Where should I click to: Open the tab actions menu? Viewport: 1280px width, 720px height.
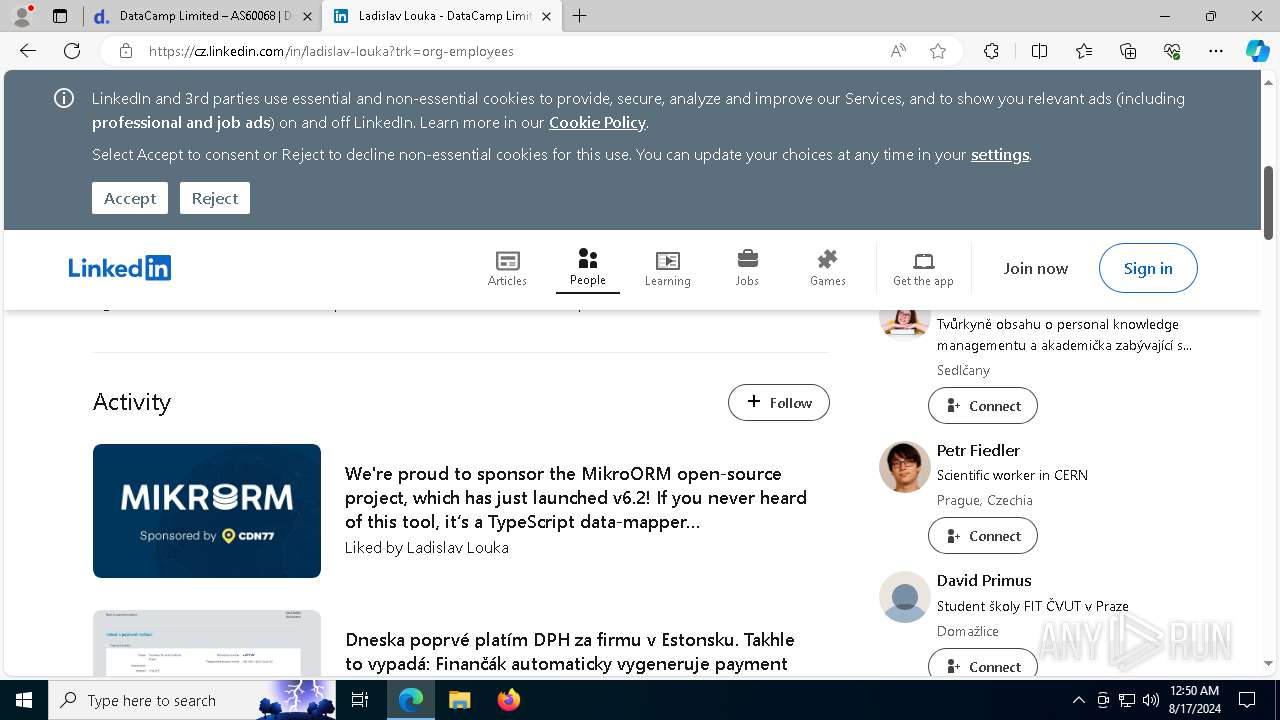click(60, 16)
